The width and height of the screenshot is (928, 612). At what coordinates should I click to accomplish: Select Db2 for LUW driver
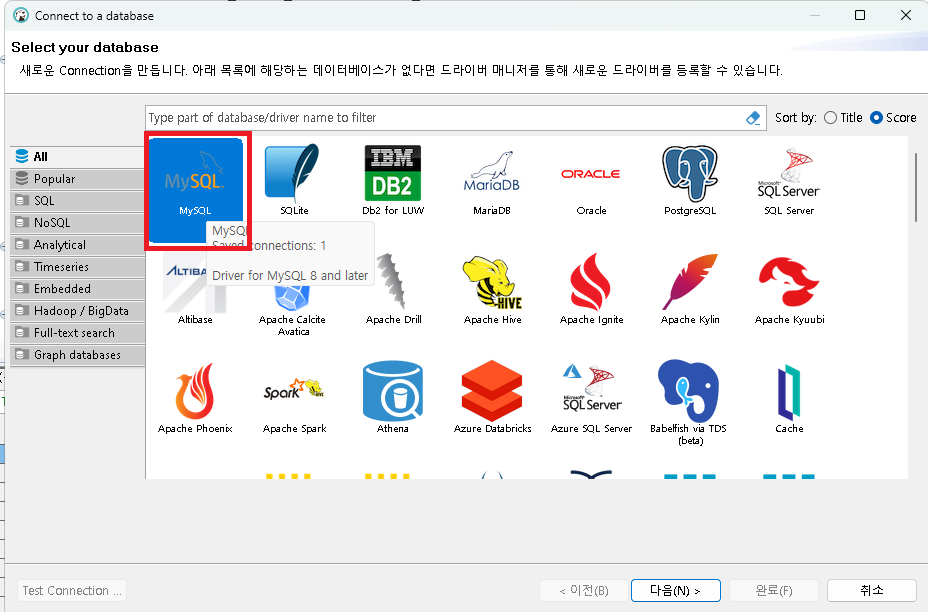coord(393,179)
